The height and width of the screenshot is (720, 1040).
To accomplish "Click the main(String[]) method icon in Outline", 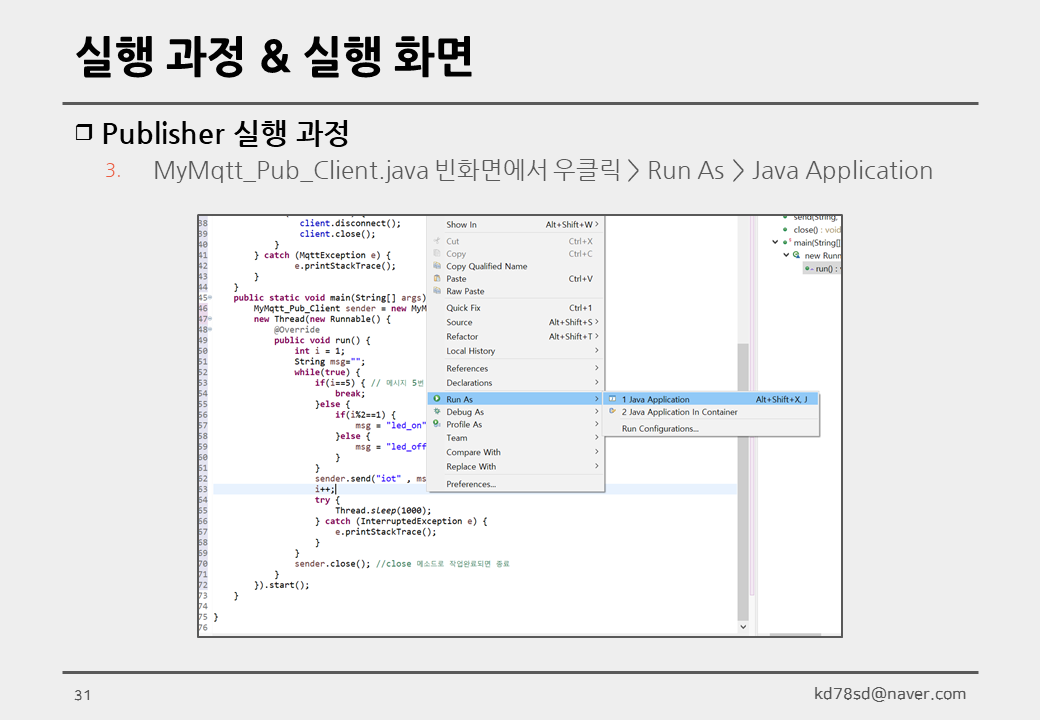I will [x=786, y=242].
